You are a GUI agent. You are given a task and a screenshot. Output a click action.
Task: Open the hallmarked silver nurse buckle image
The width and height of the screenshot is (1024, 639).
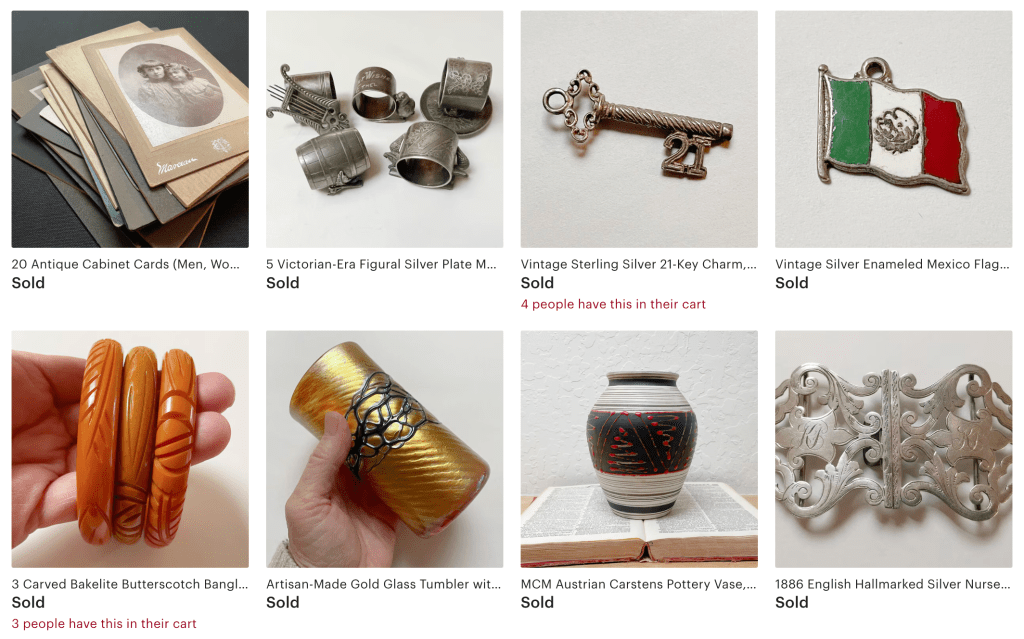pos(893,449)
